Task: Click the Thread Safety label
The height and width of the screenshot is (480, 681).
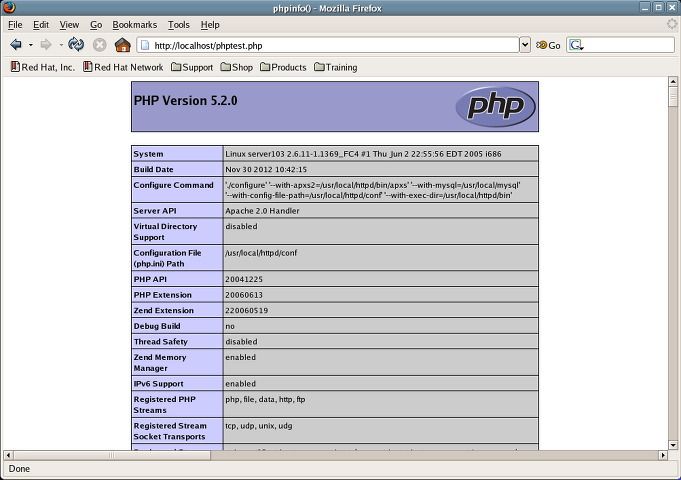Action: tap(160, 342)
